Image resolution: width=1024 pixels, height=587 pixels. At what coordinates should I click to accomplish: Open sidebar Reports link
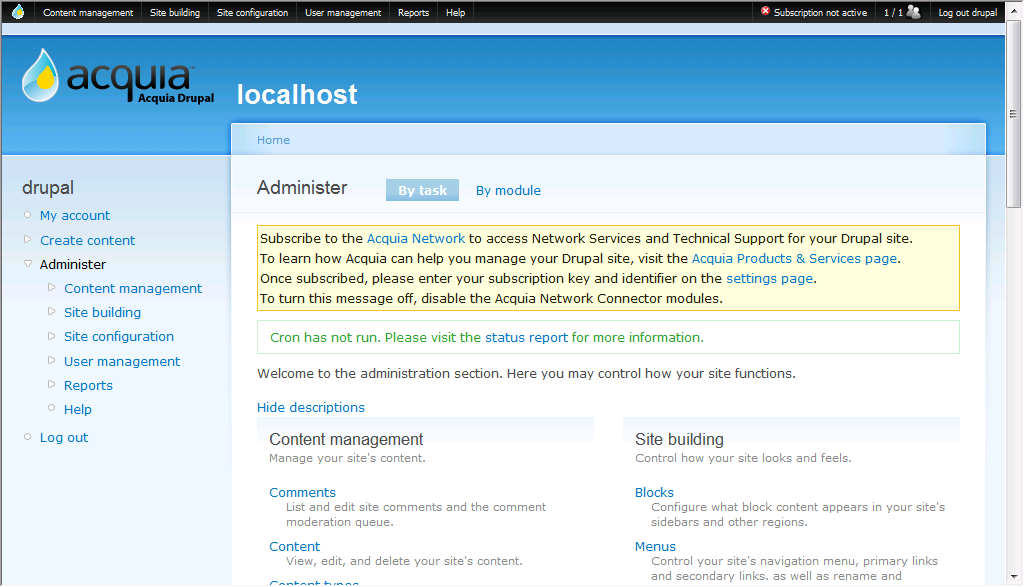[x=88, y=386]
